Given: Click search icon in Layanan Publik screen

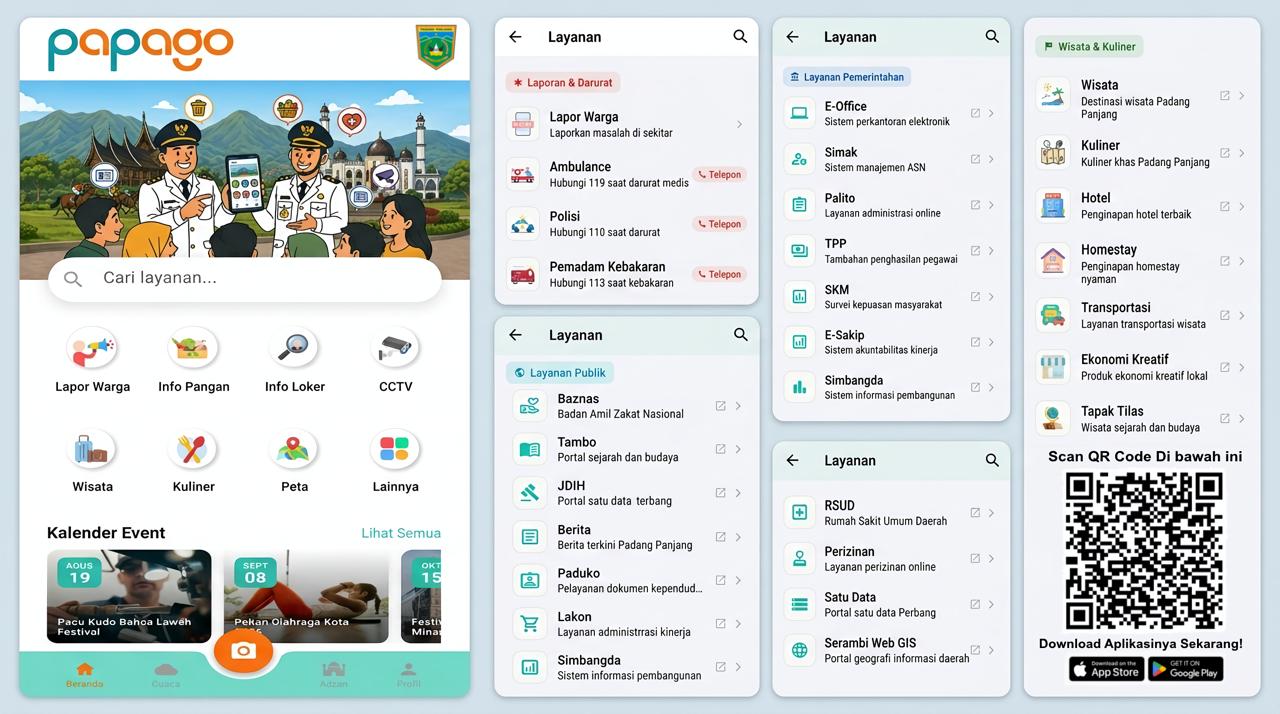Looking at the screenshot, I should tap(741, 335).
